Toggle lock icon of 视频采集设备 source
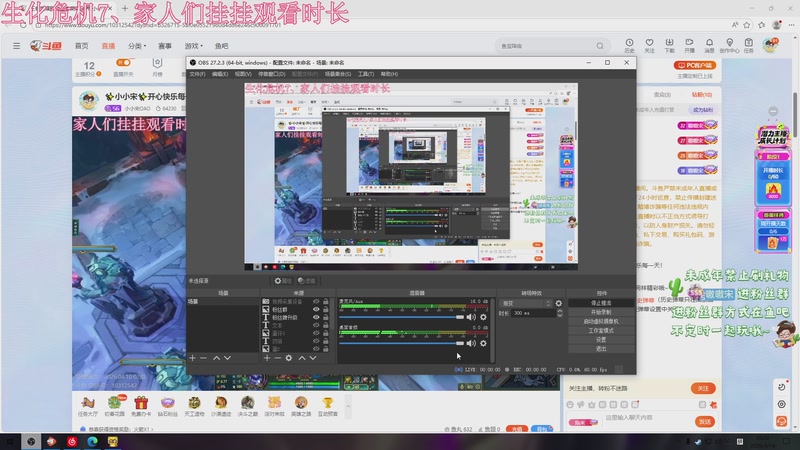The image size is (800, 450). coord(326,302)
